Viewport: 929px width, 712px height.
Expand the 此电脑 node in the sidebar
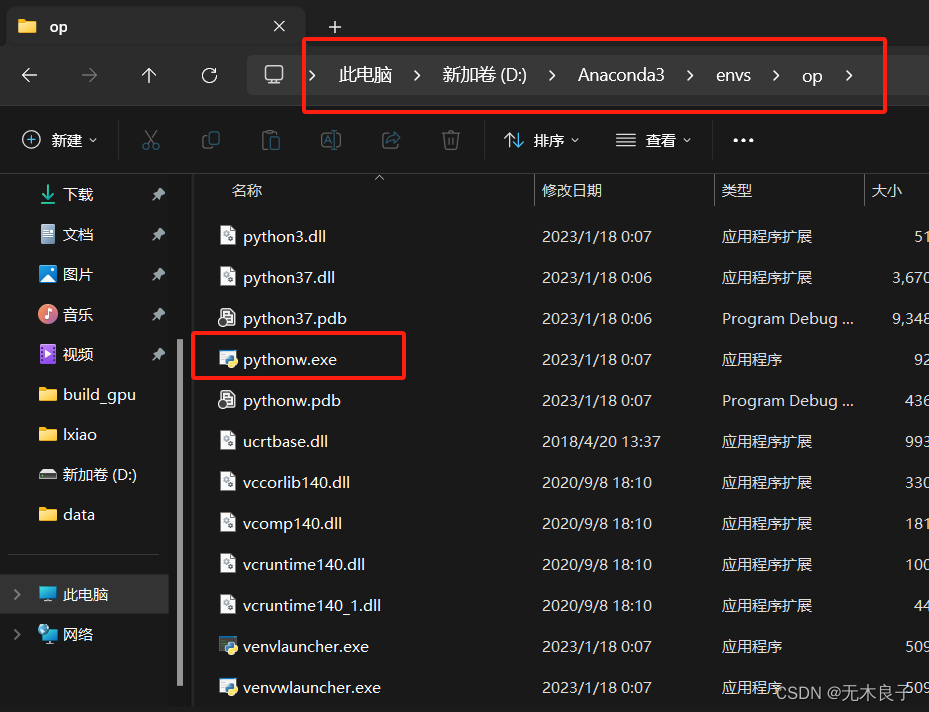(x=18, y=594)
